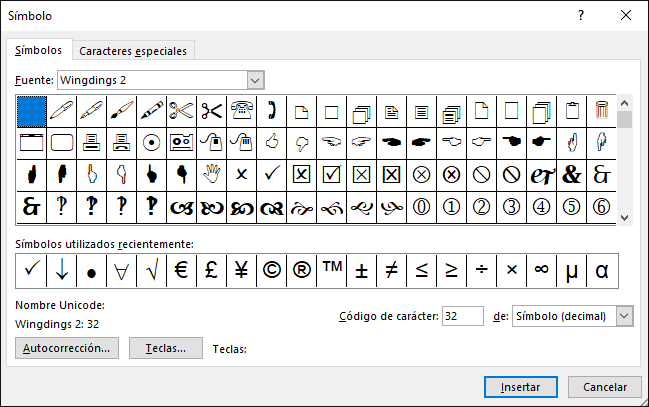Click the Código de carácter field
Screen dimensions: 649x407
pos(462,316)
